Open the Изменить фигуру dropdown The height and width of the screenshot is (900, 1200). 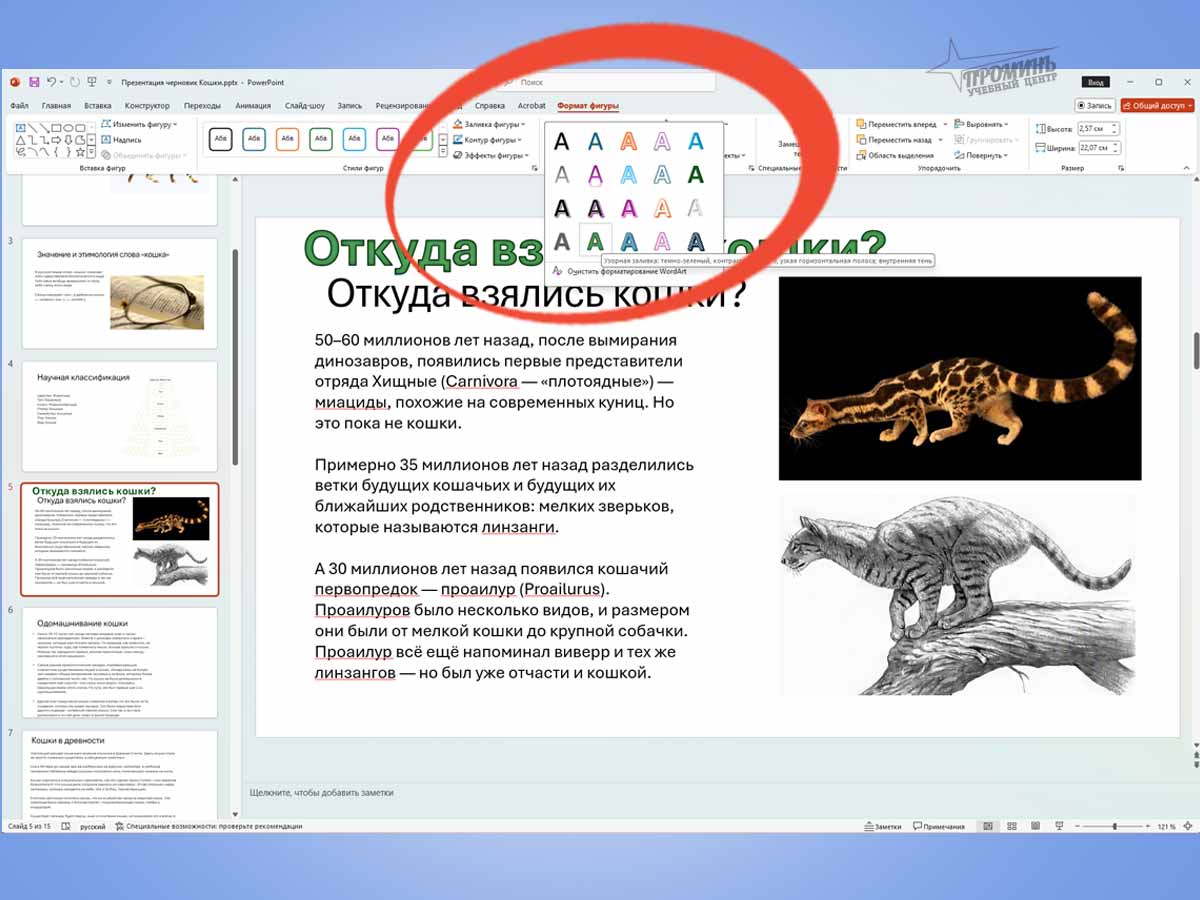coord(138,124)
